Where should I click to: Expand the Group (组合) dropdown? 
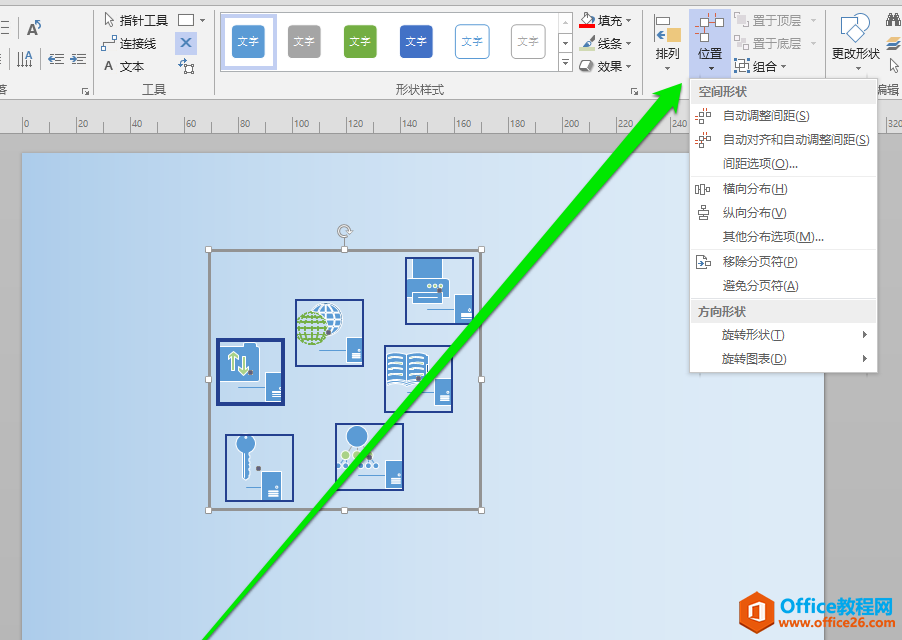[x=761, y=66]
